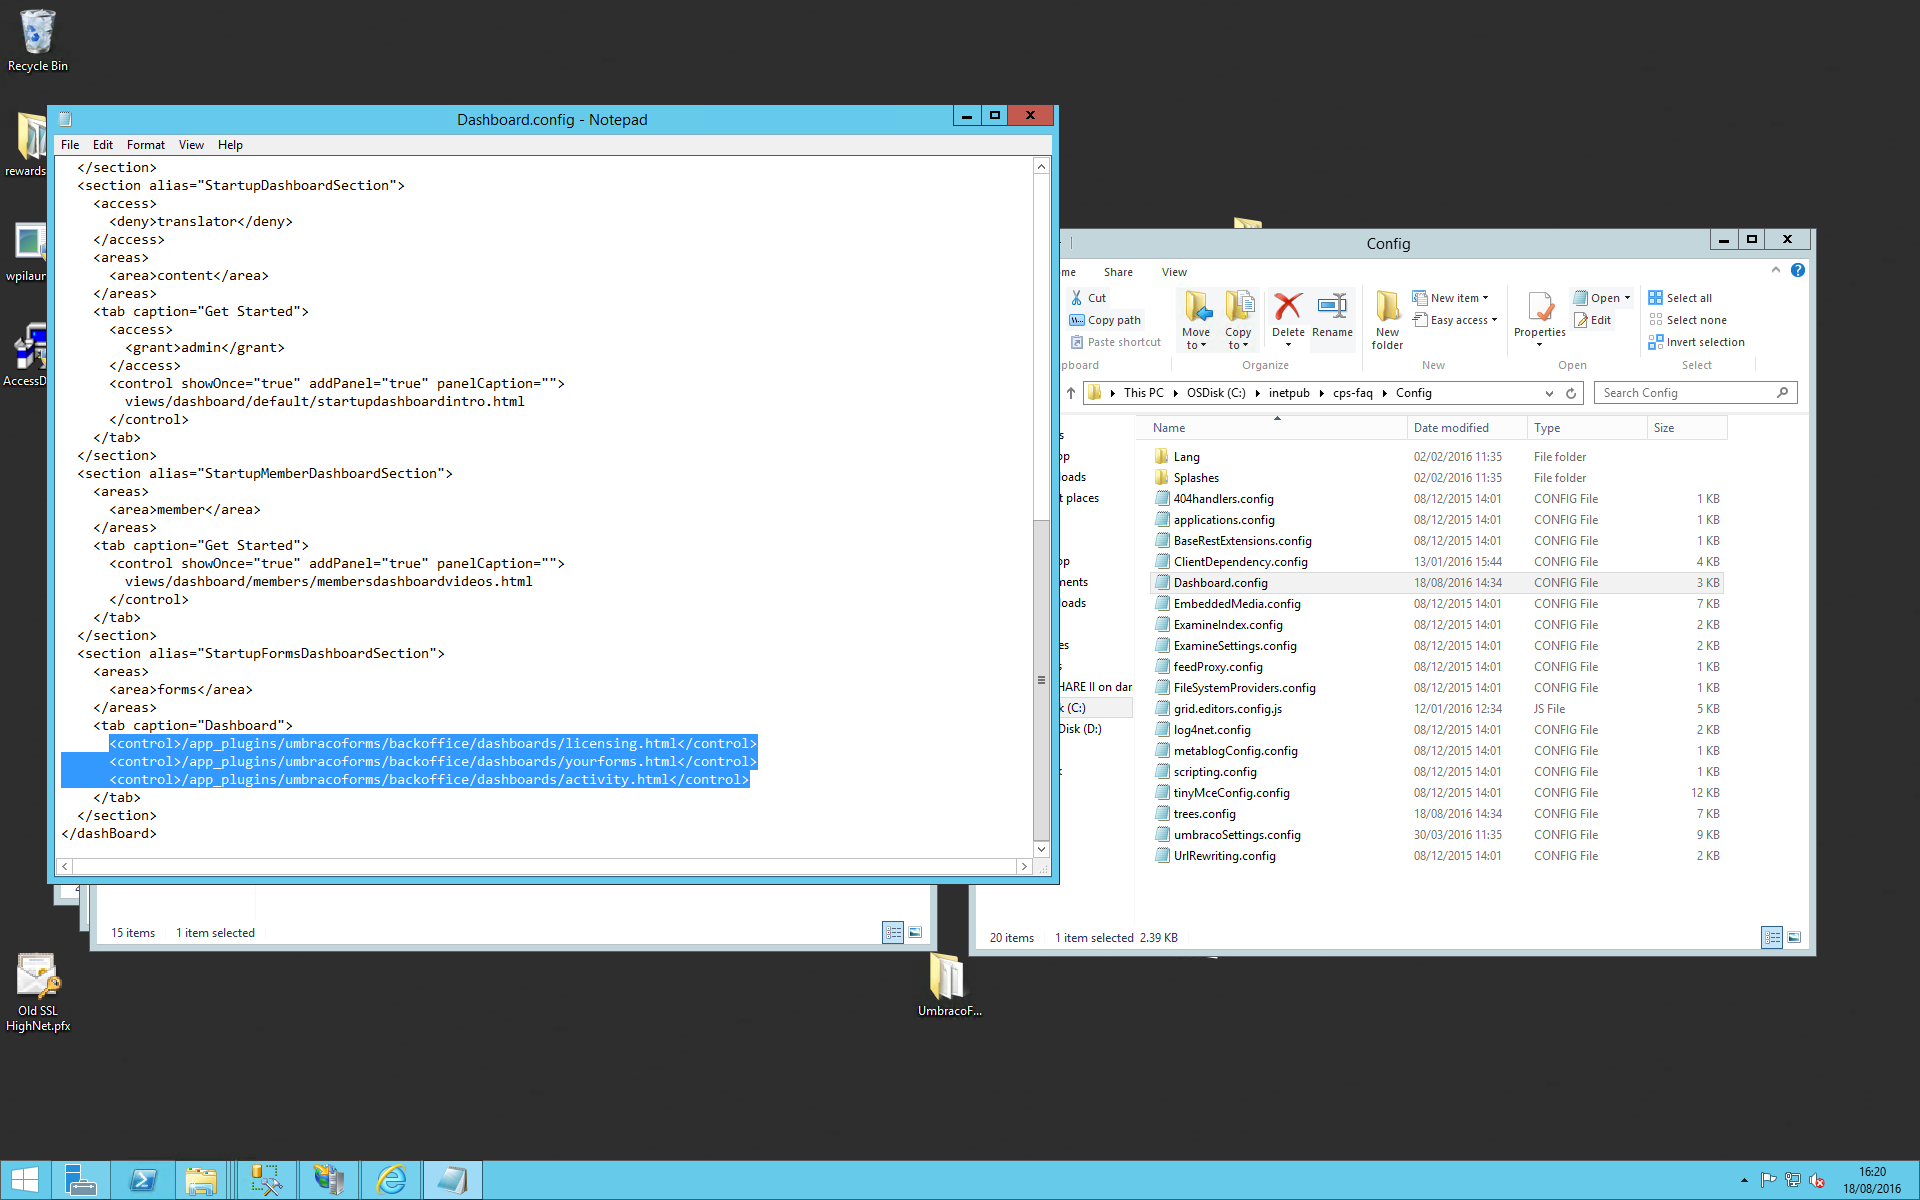Screen dimensions: 1920x1200
Task: Select the trees.config file
Action: pyautogui.click(x=1204, y=814)
